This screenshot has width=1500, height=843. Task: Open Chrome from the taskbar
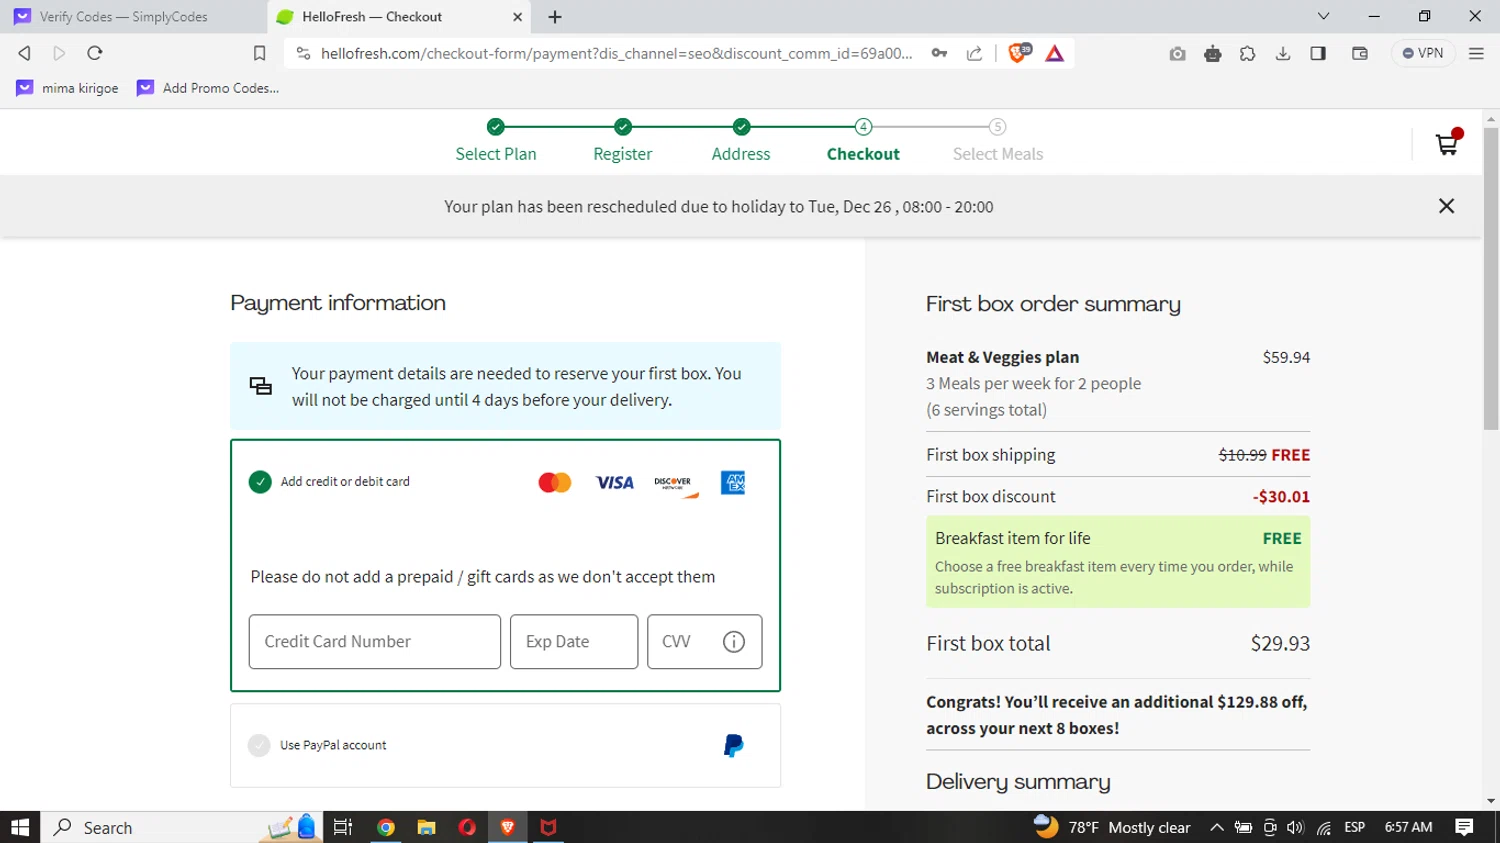coord(386,827)
